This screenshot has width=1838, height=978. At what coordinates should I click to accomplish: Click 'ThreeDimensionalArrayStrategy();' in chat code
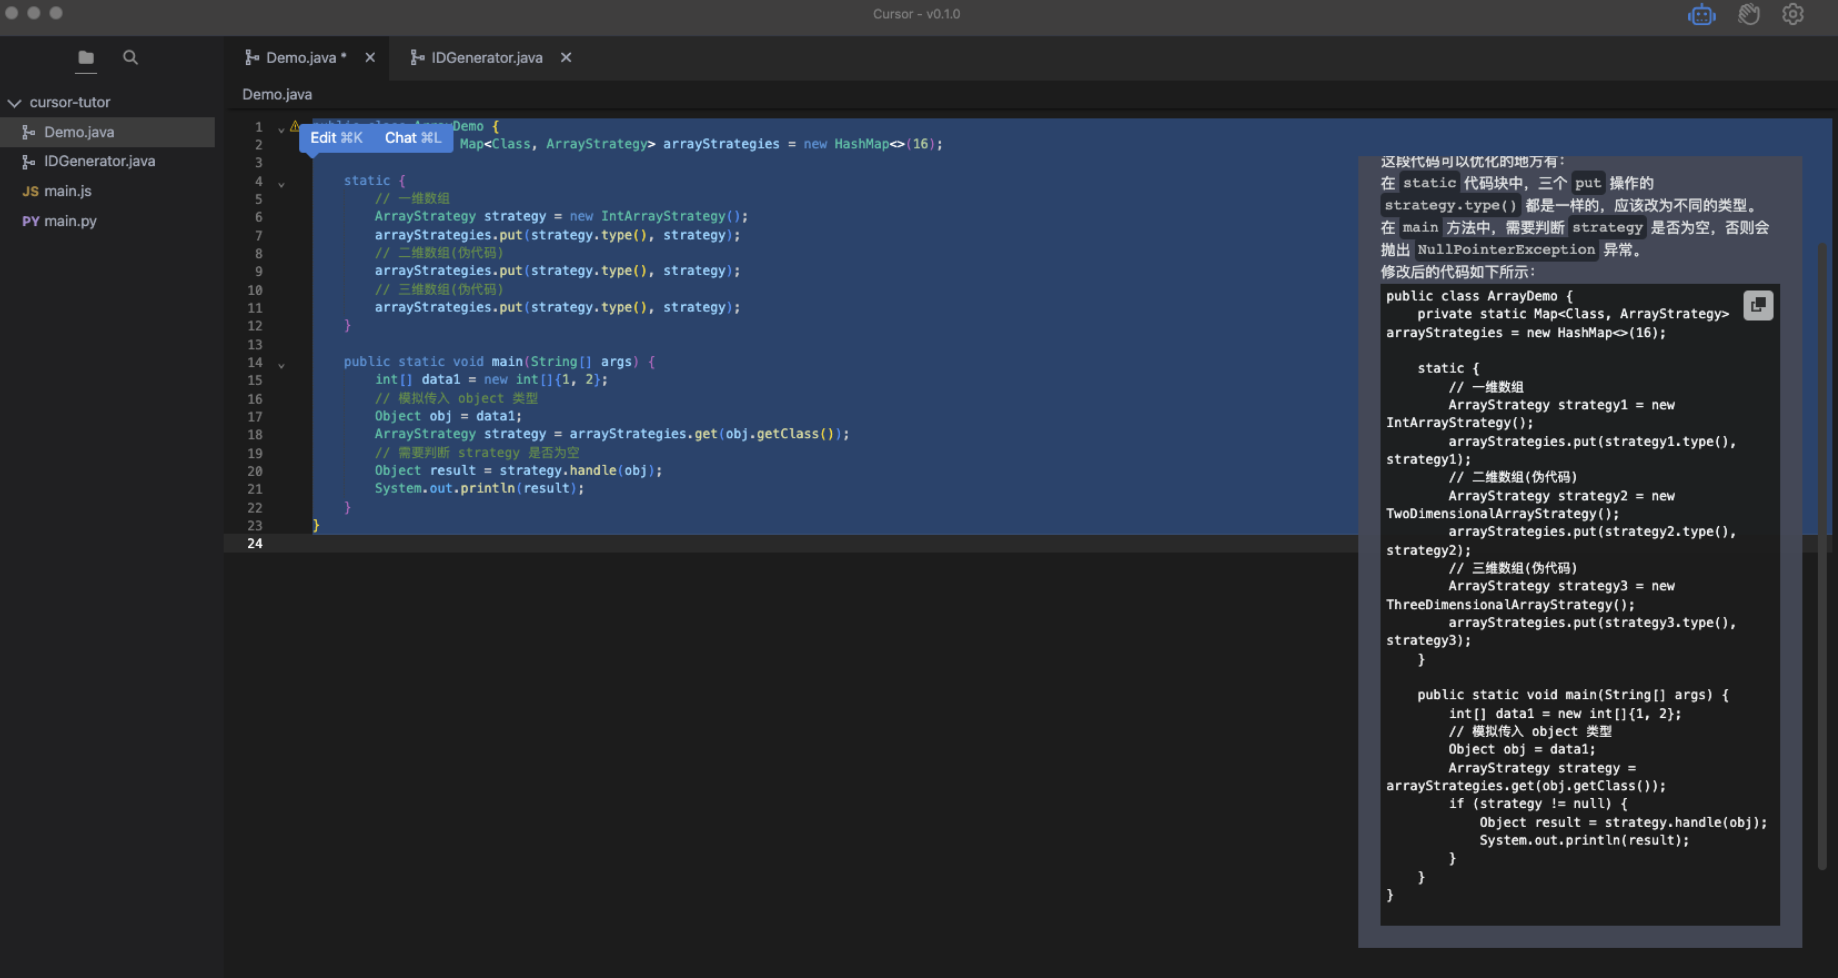(1510, 604)
